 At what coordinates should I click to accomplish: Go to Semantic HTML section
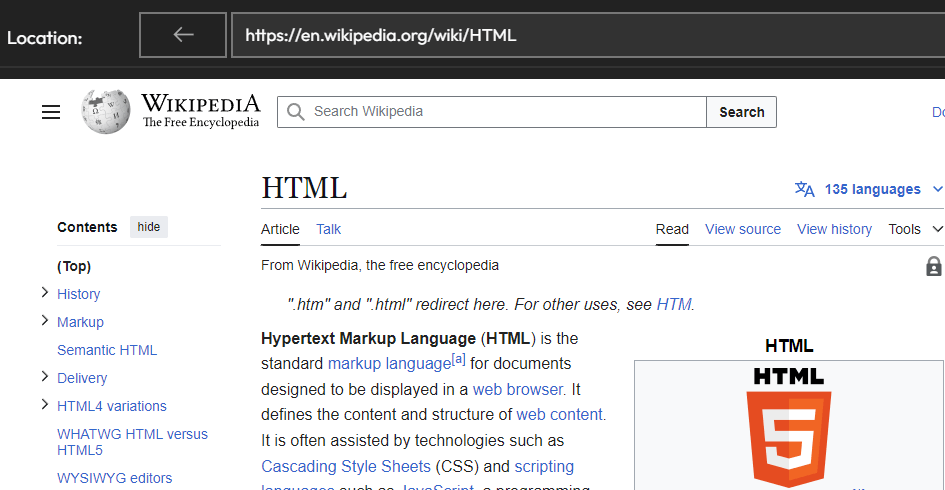107,350
